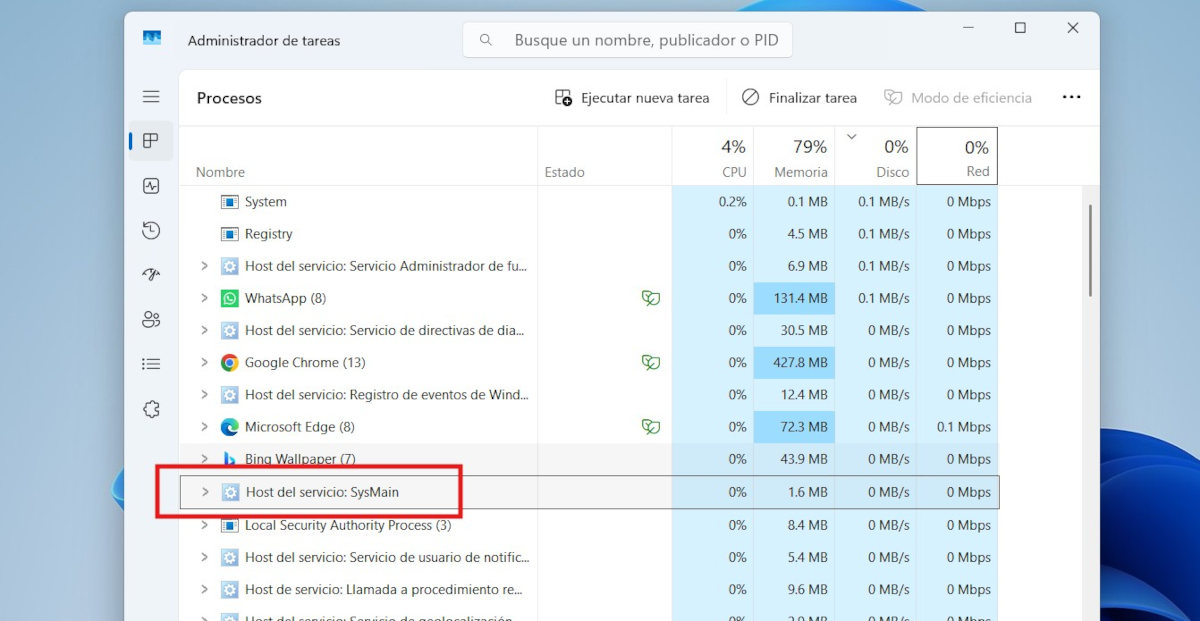Open the Services sidebar icon
The width and height of the screenshot is (1200, 621).
coord(151,409)
